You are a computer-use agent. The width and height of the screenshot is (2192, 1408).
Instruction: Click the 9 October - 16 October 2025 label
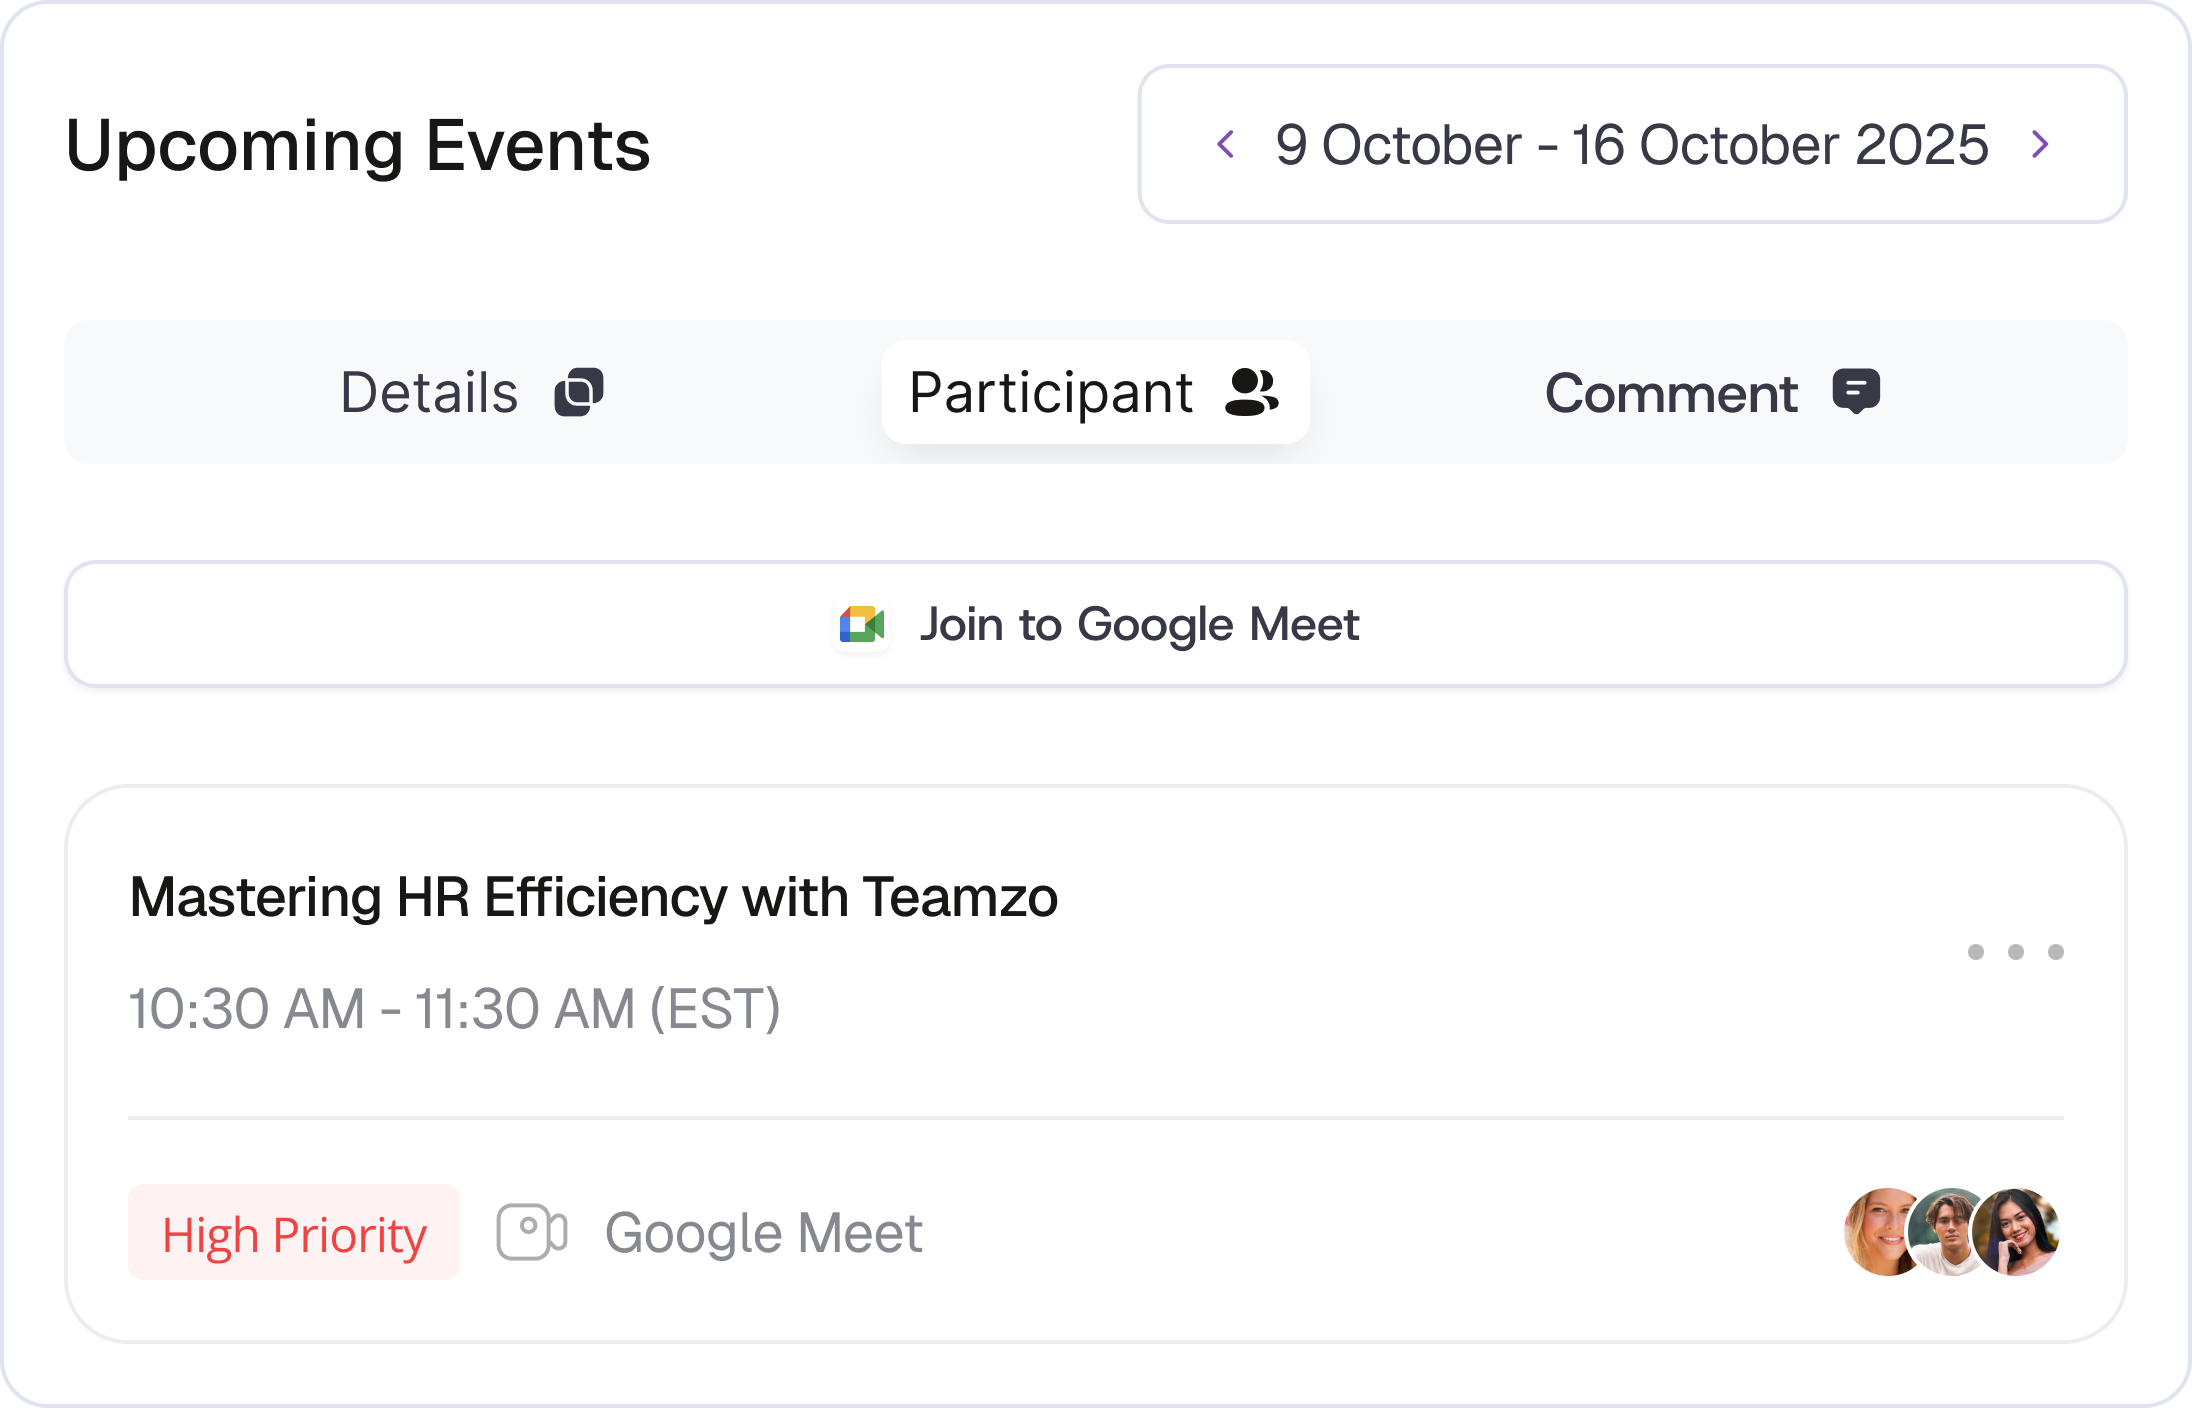point(1631,145)
